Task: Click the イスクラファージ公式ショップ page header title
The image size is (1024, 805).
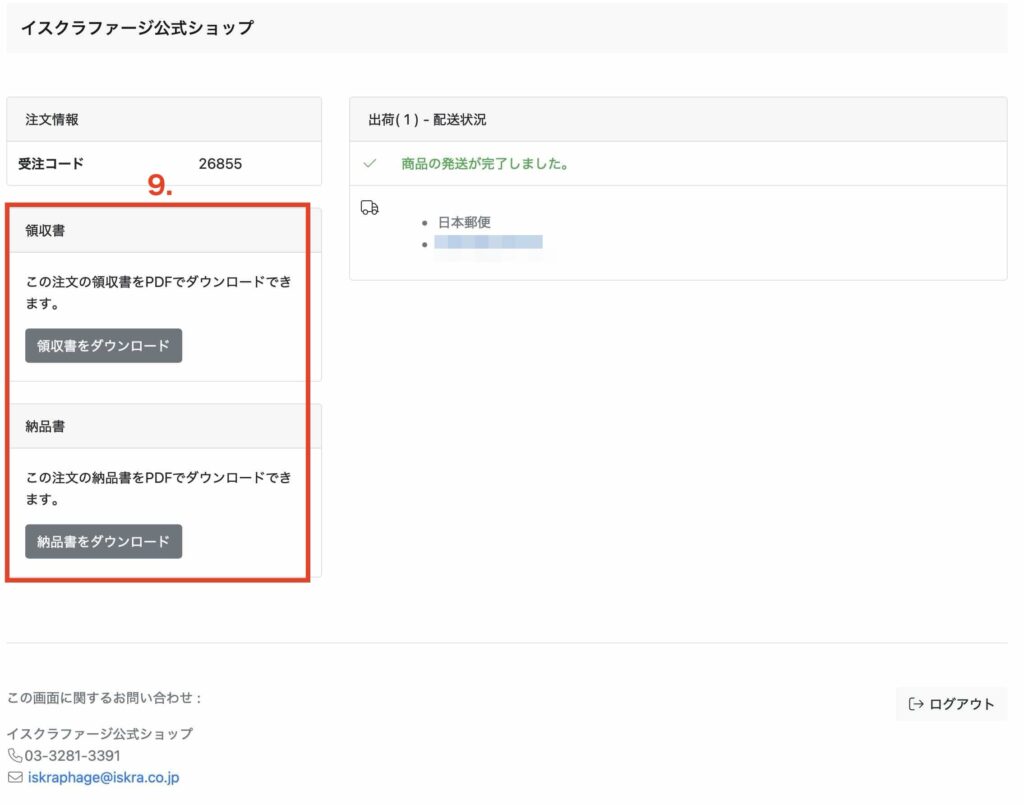Action: click(x=137, y=27)
